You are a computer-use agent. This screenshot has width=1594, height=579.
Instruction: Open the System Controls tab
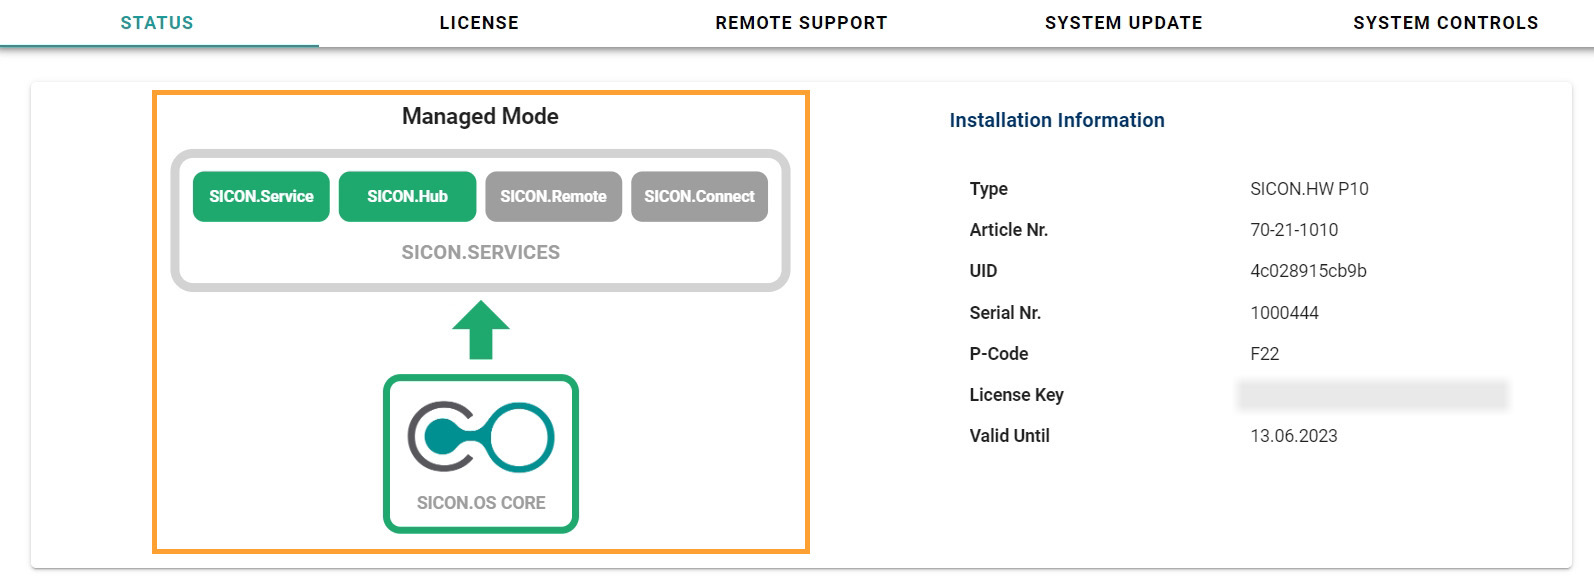(1445, 23)
